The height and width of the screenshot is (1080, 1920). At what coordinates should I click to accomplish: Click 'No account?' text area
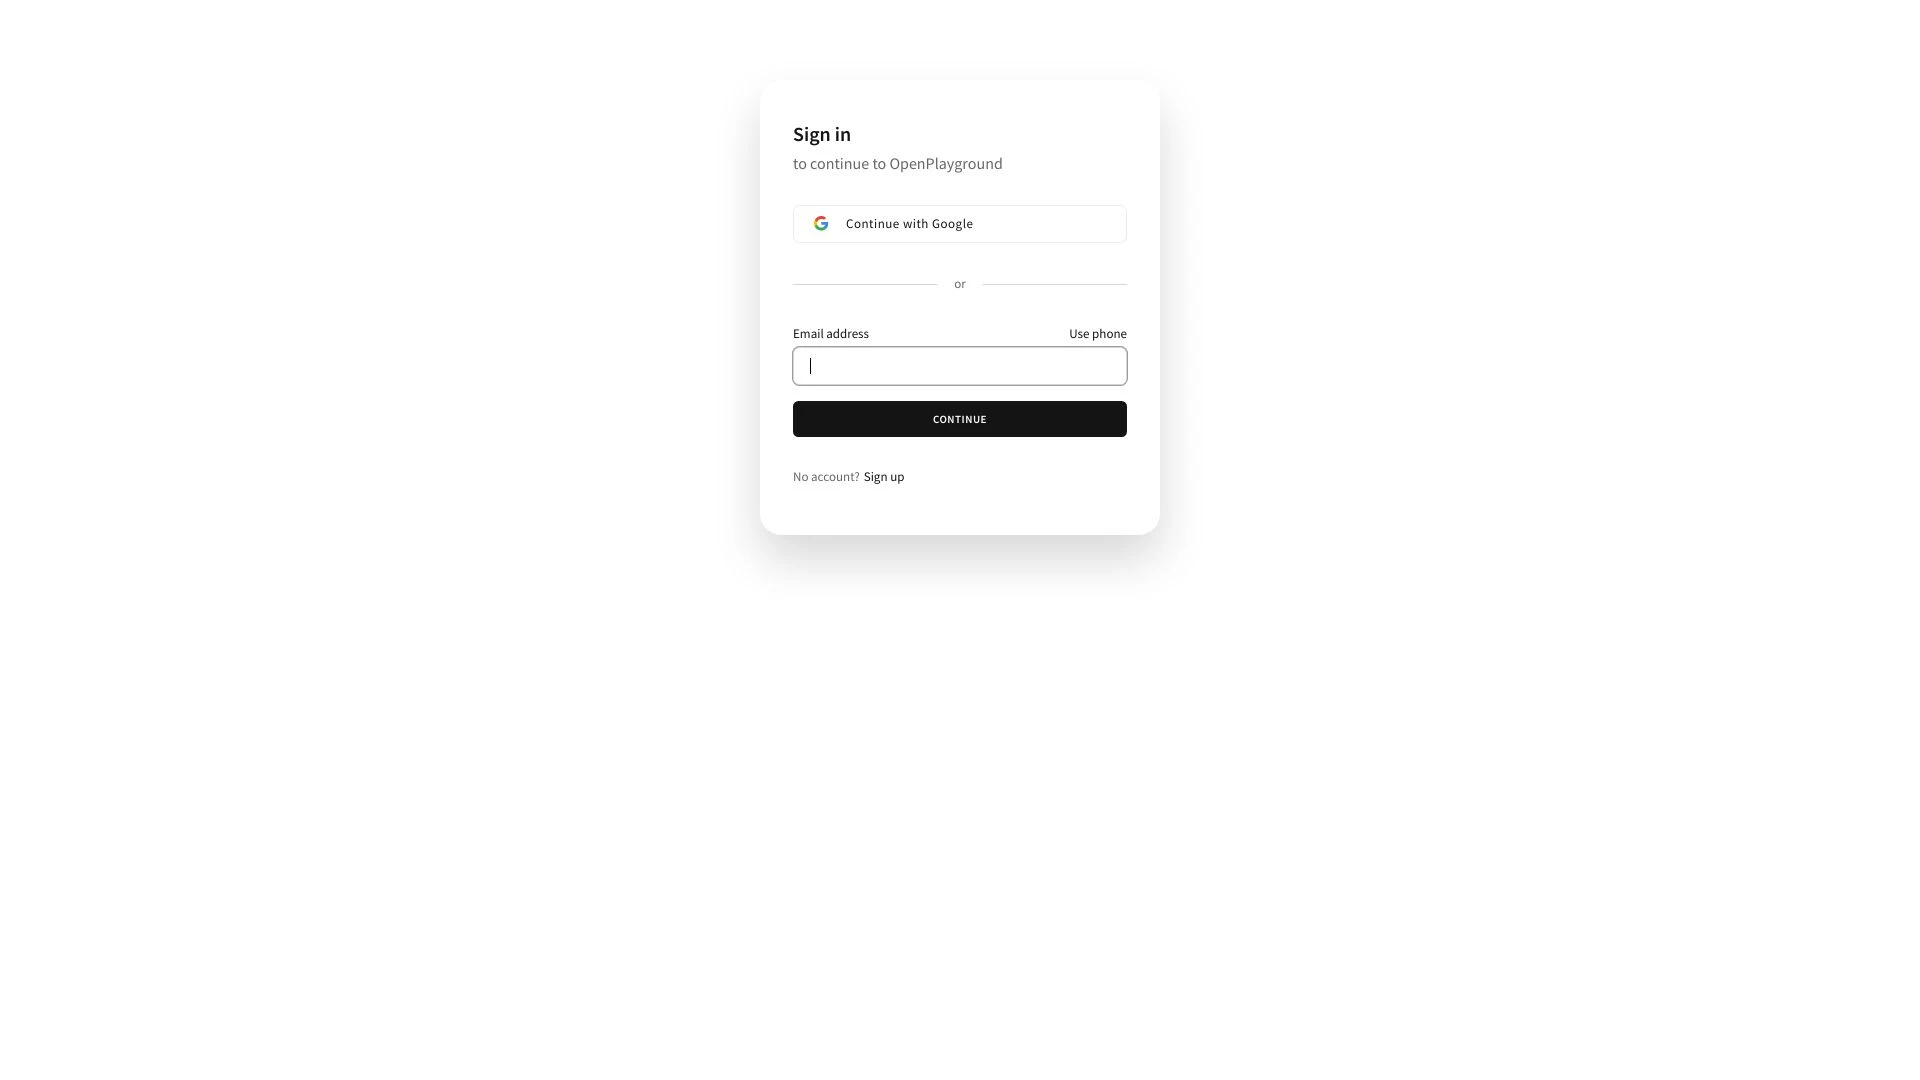(825, 476)
